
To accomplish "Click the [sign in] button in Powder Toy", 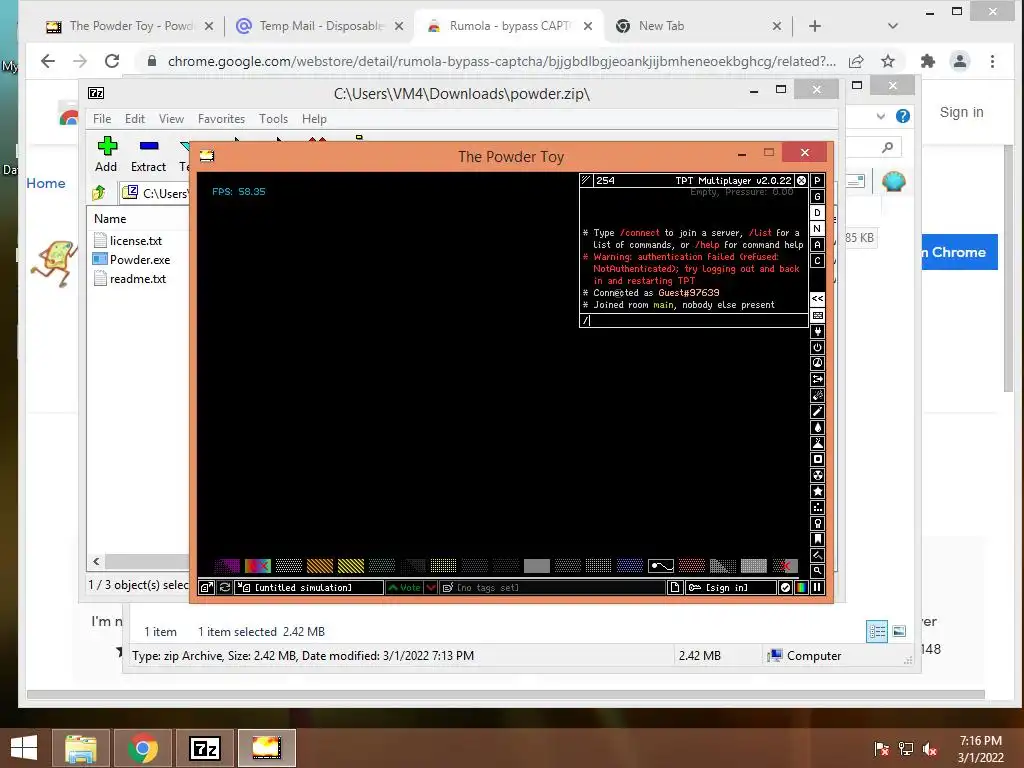I will coord(730,588).
